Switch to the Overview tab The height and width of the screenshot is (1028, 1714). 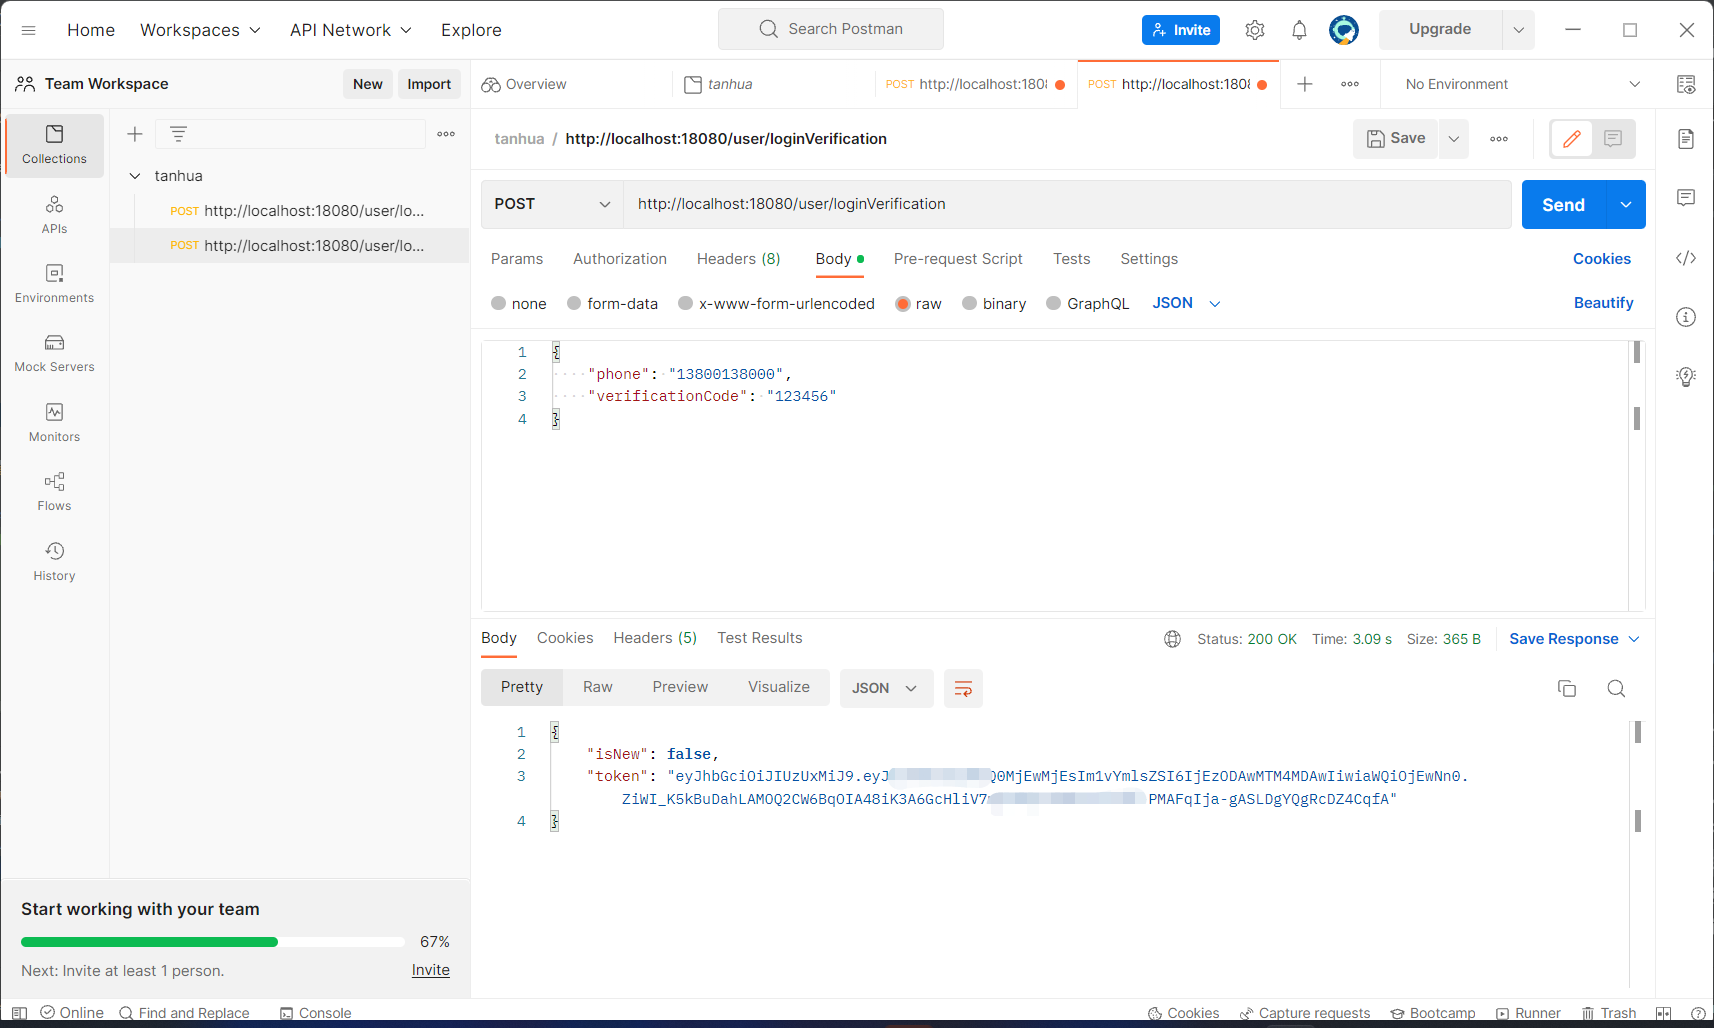pyautogui.click(x=524, y=84)
